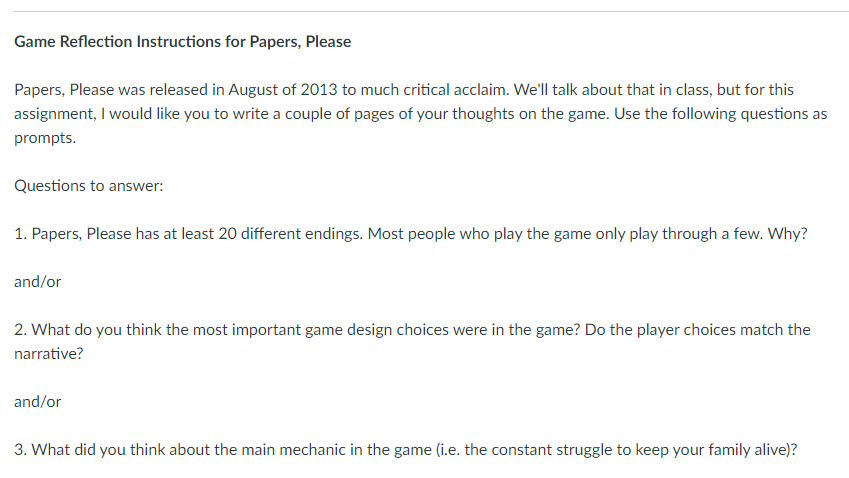Click the 'and/or' above question three
849x478 pixels.
38,401
